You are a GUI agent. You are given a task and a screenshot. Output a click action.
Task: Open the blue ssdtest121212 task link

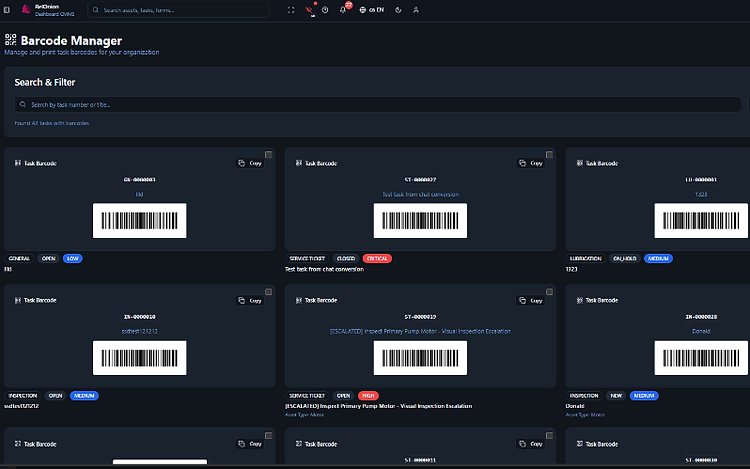[x=140, y=331]
